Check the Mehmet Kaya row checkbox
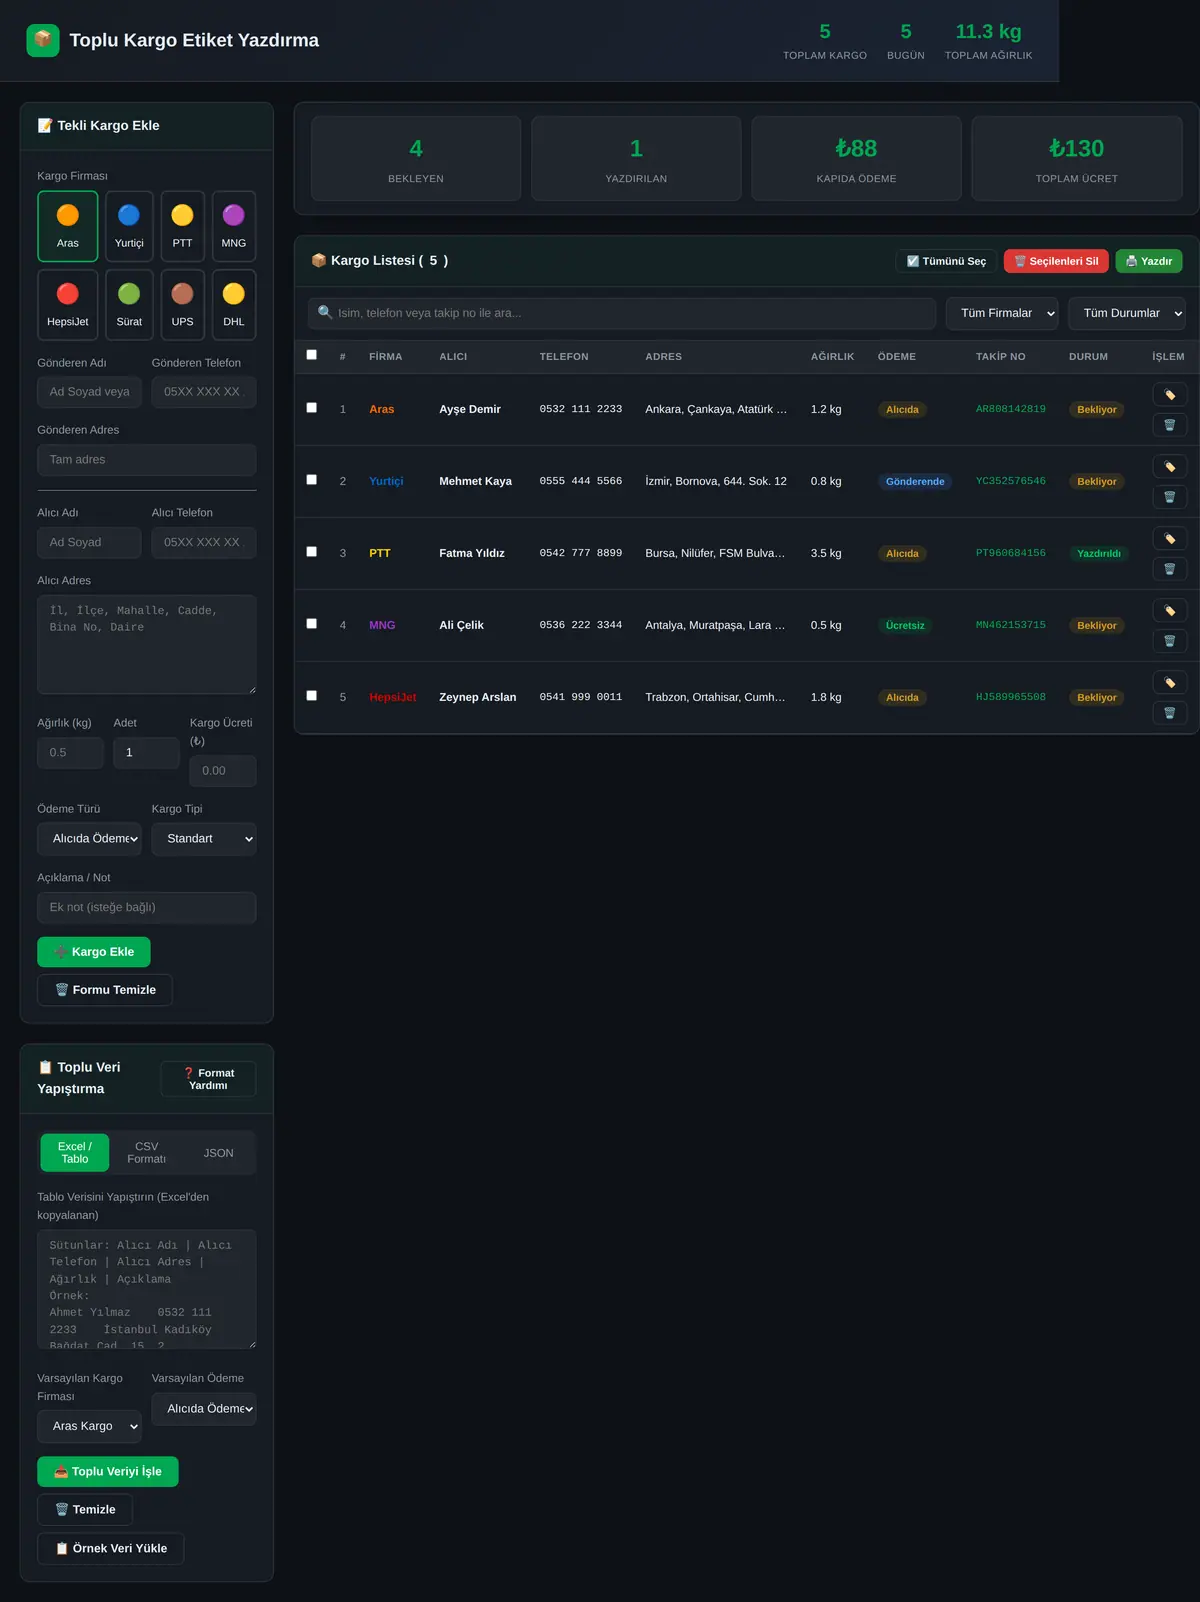1200x1602 pixels. [312, 480]
